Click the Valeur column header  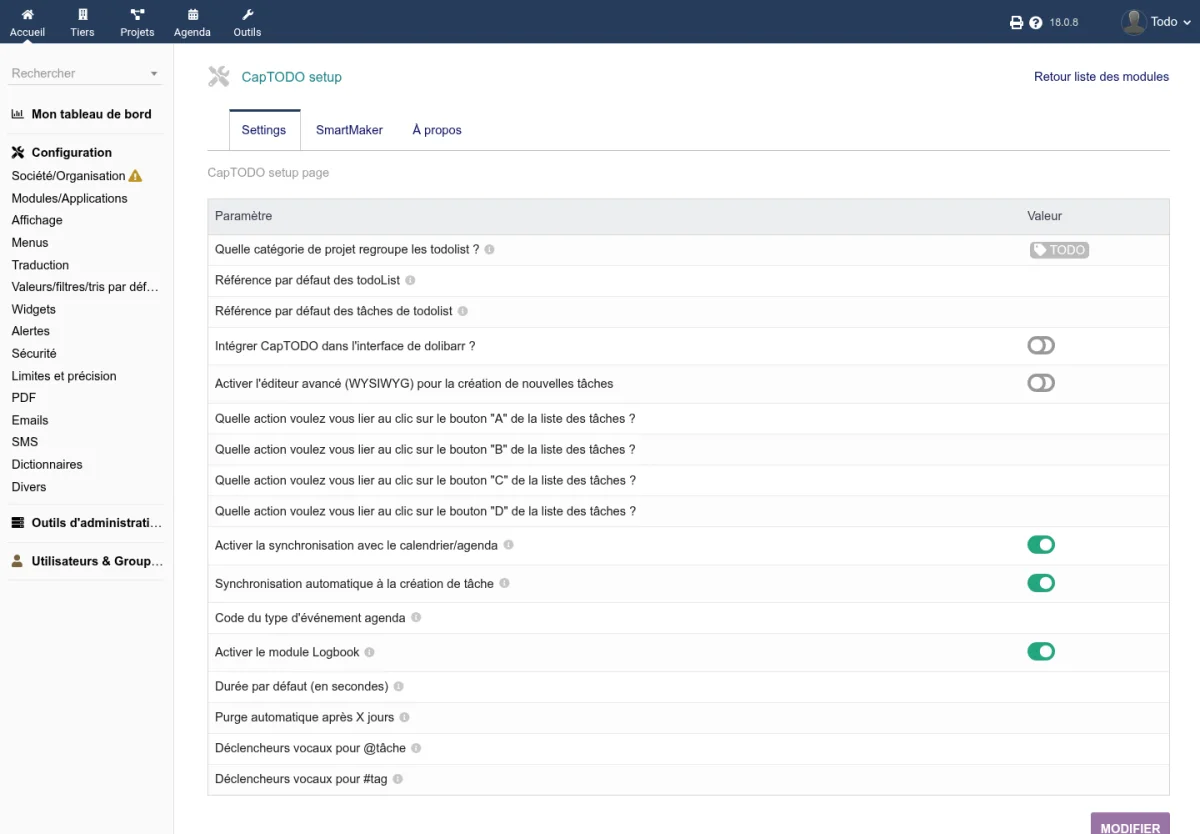tap(1044, 216)
